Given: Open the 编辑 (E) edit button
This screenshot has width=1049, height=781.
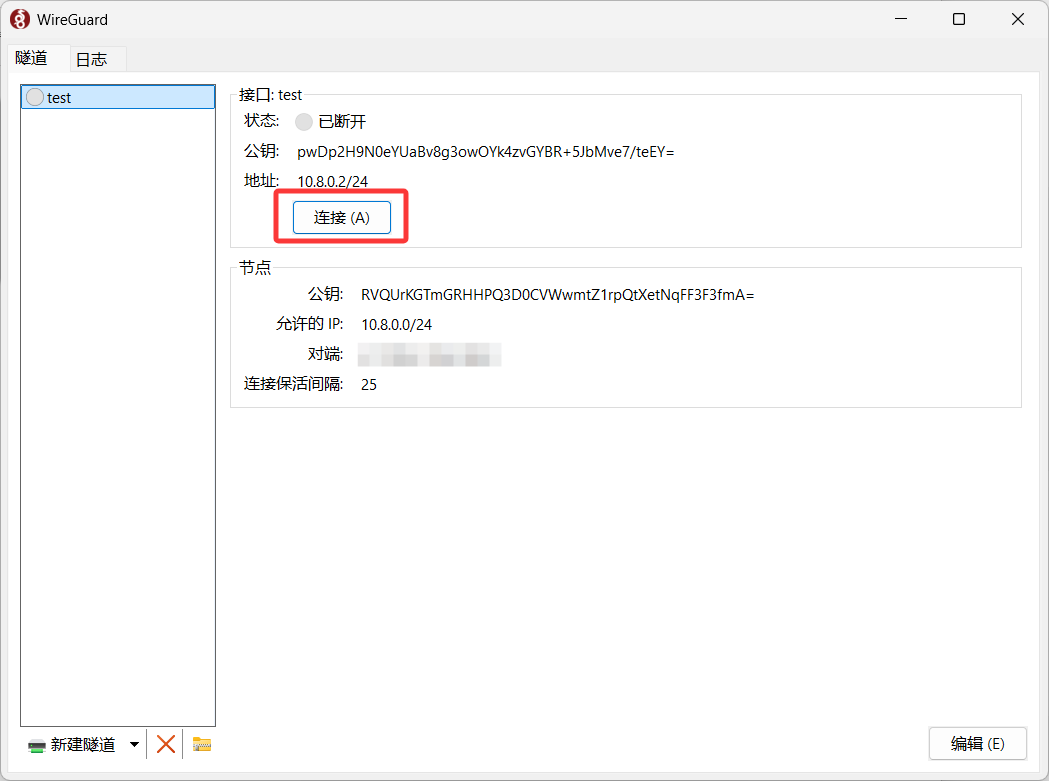Looking at the screenshot, I should tap(977, 744).
